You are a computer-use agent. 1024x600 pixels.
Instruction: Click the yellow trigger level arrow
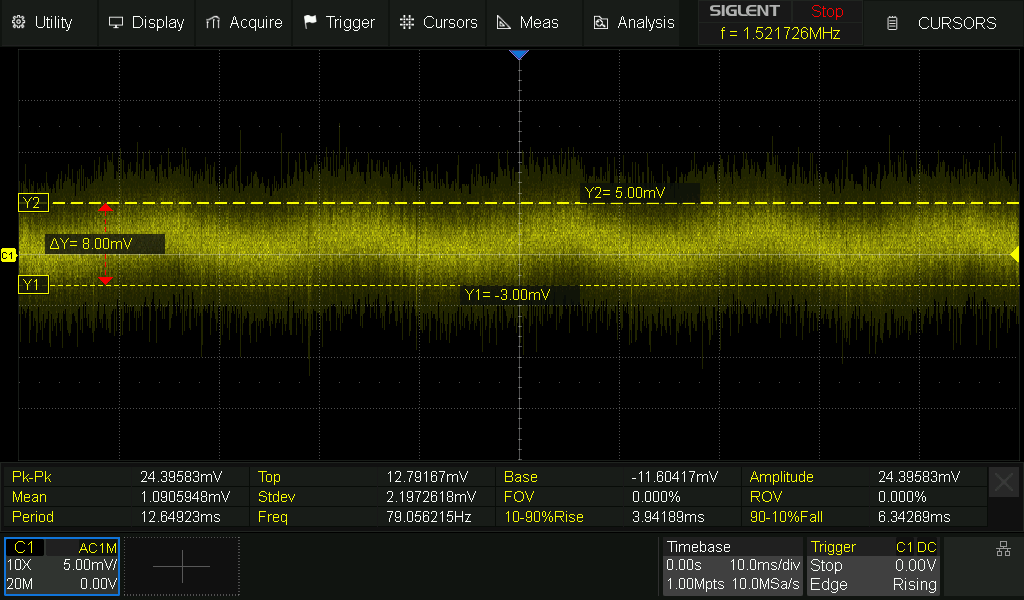[1015, 254]
